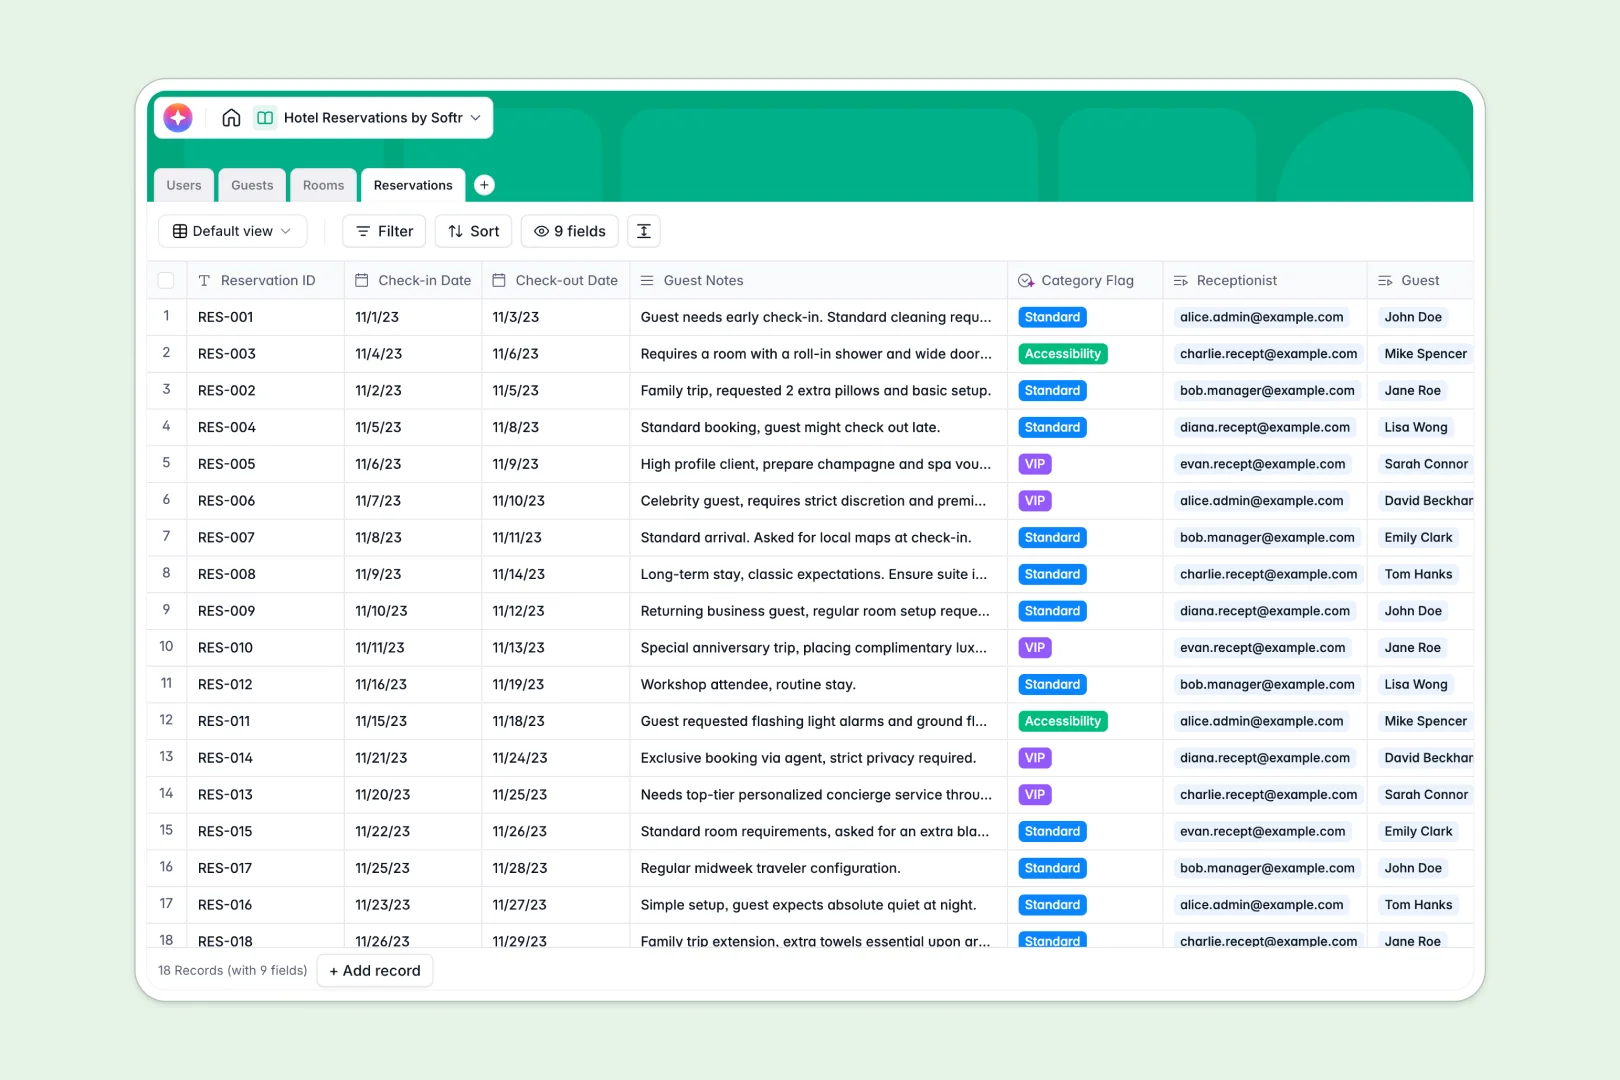Click check-in date 11/16/23
The width and height of the screenshot is (1620, 1080).
pos(381,685)
